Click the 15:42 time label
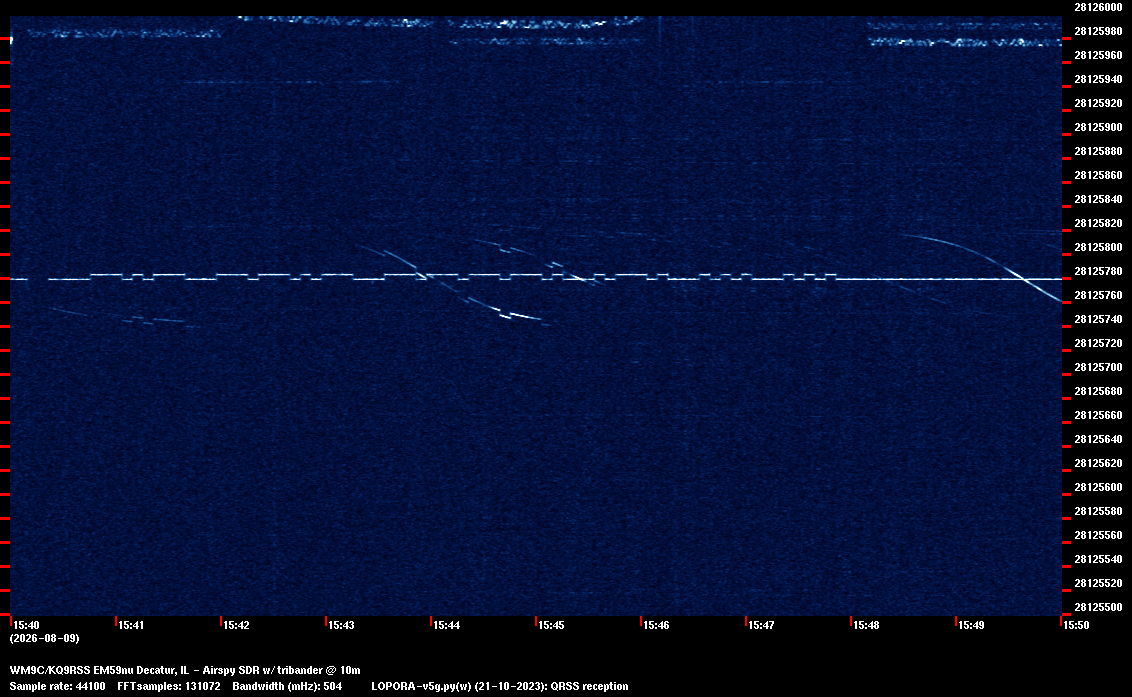 236,625
